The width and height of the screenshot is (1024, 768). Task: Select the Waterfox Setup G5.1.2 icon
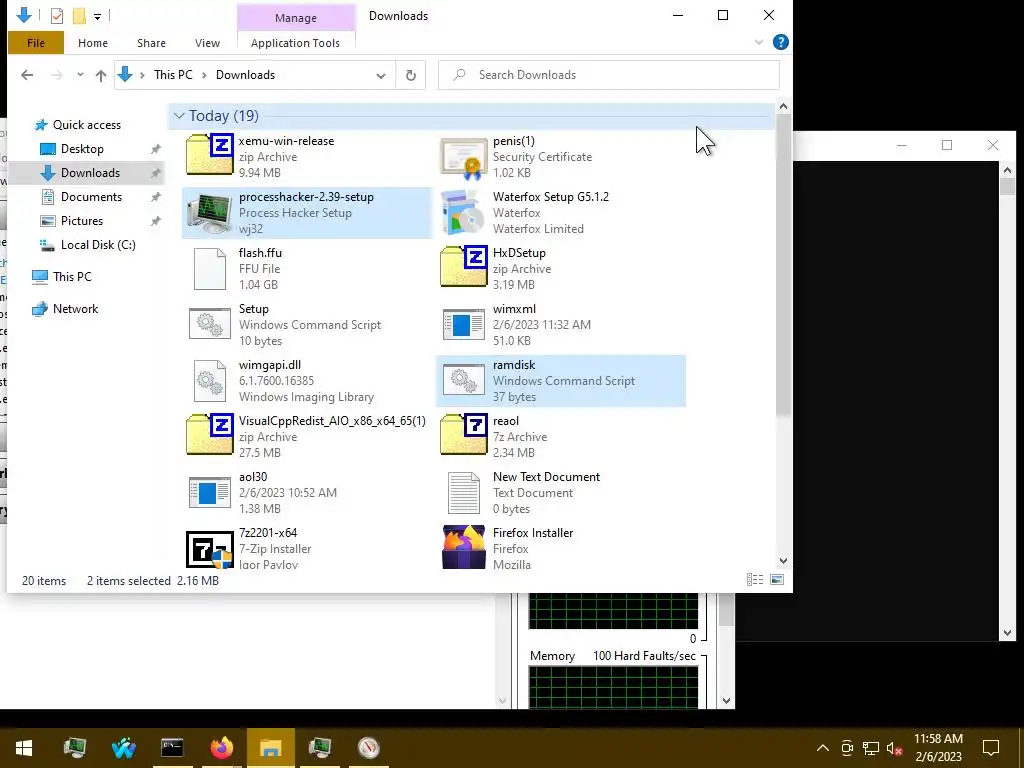[x=464, y=212]
